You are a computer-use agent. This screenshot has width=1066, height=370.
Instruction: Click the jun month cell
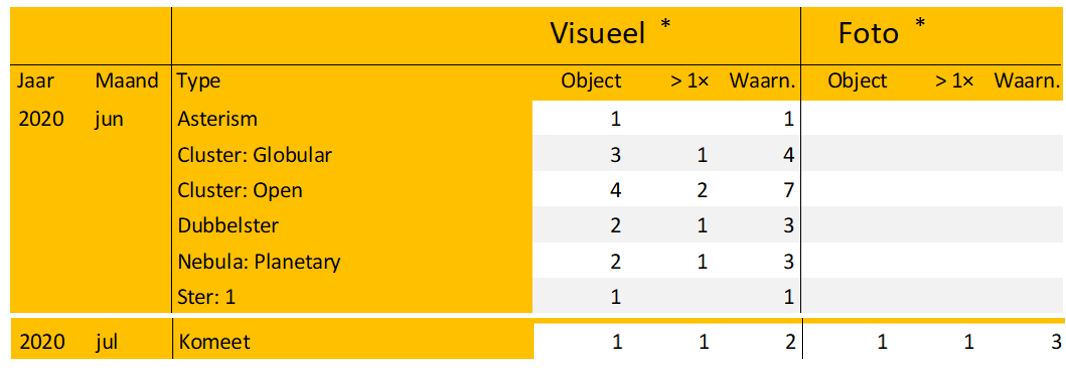click(109, 120)
